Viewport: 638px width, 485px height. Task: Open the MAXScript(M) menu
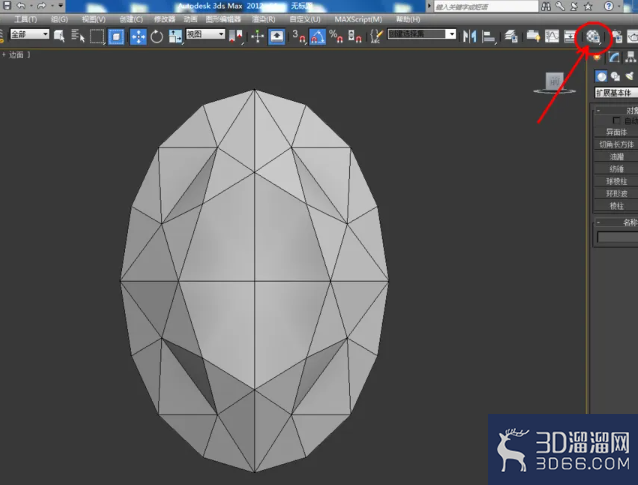coord(358,19)
